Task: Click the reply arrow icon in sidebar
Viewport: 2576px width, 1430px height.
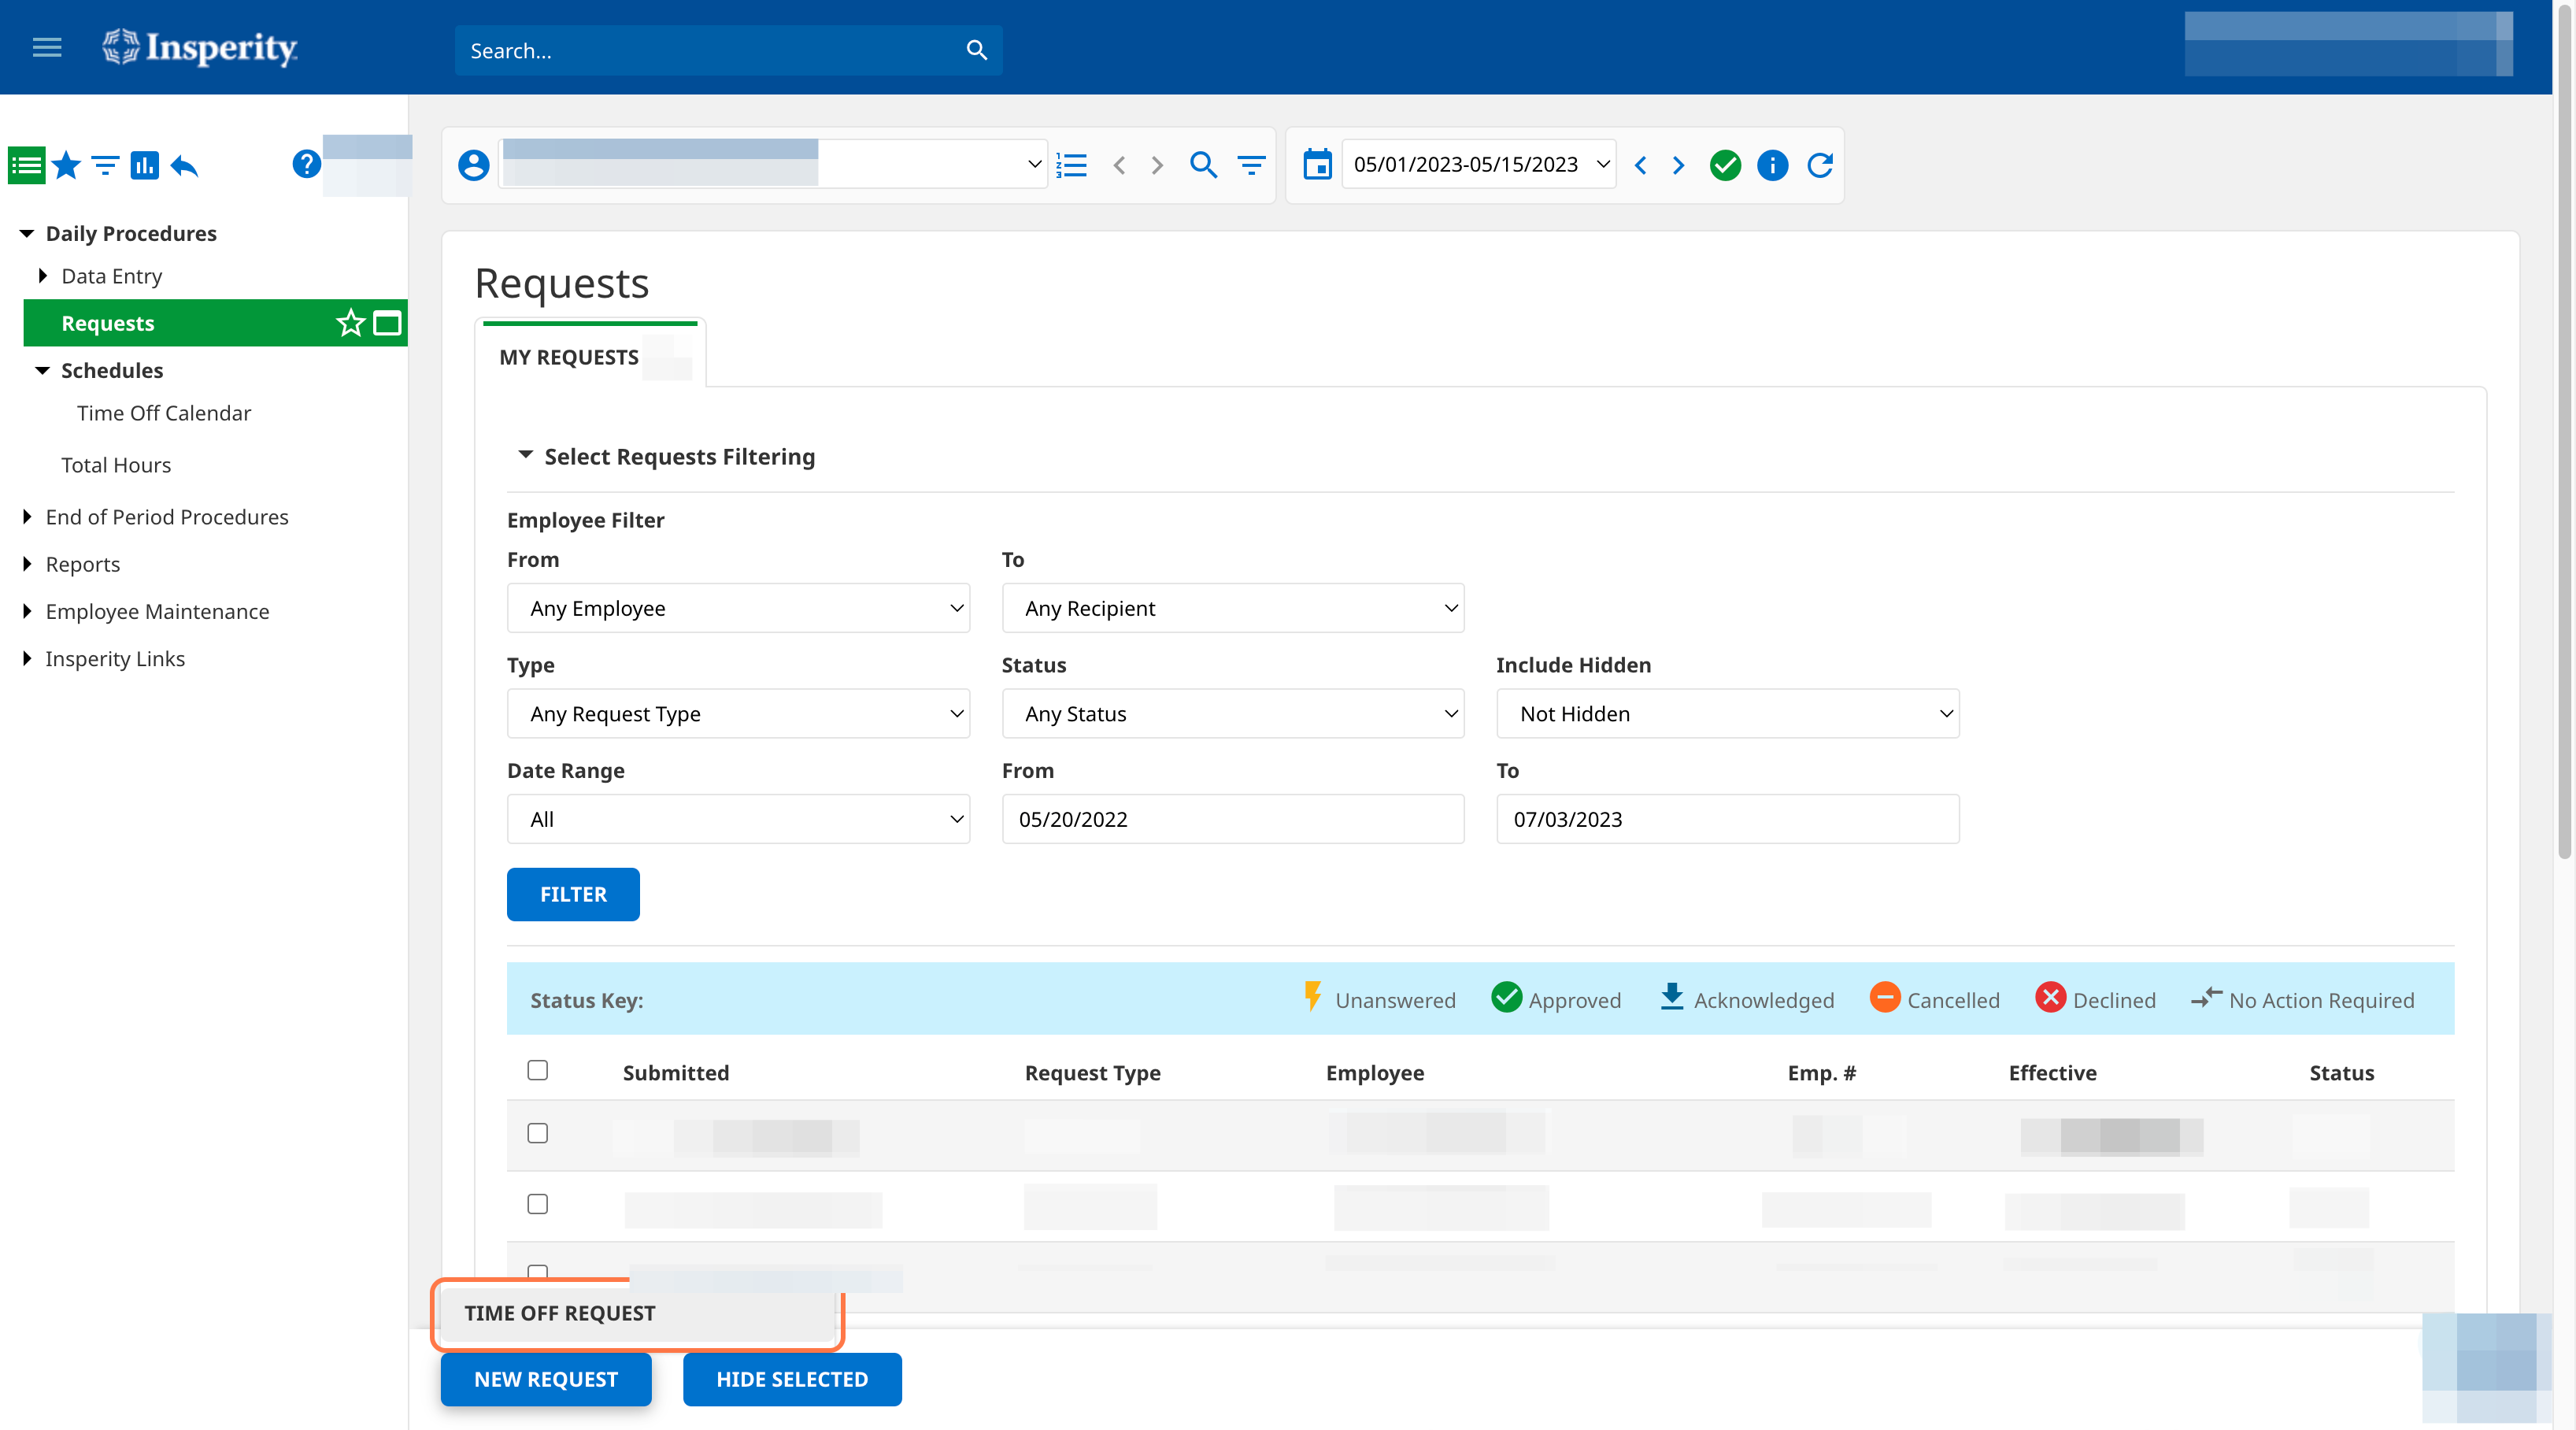Action: click(x=185, y=165)
